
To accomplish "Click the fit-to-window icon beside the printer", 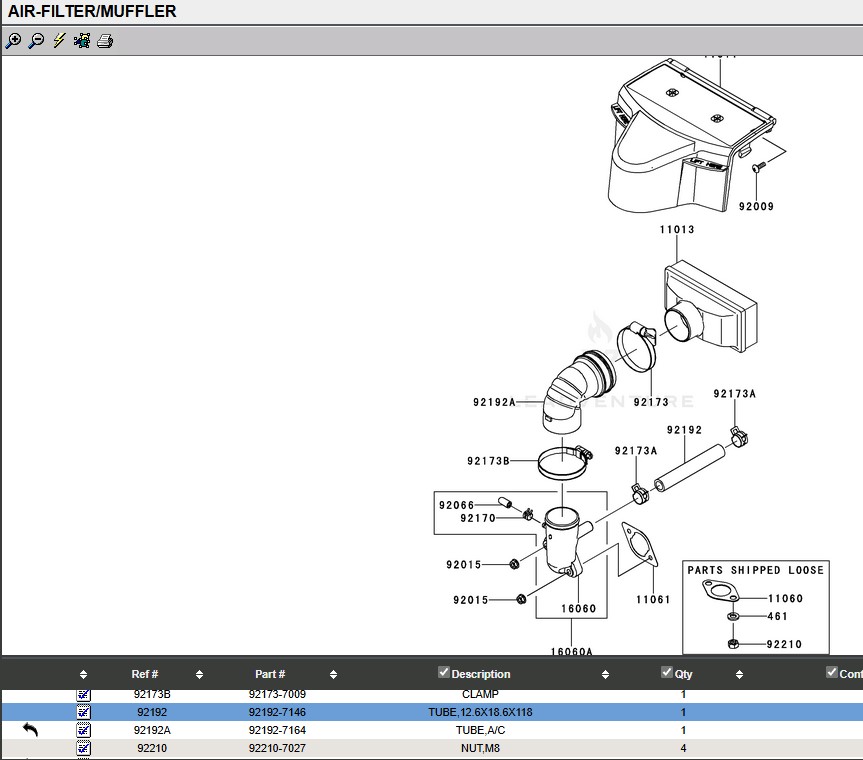I will [x=82, y=41].
